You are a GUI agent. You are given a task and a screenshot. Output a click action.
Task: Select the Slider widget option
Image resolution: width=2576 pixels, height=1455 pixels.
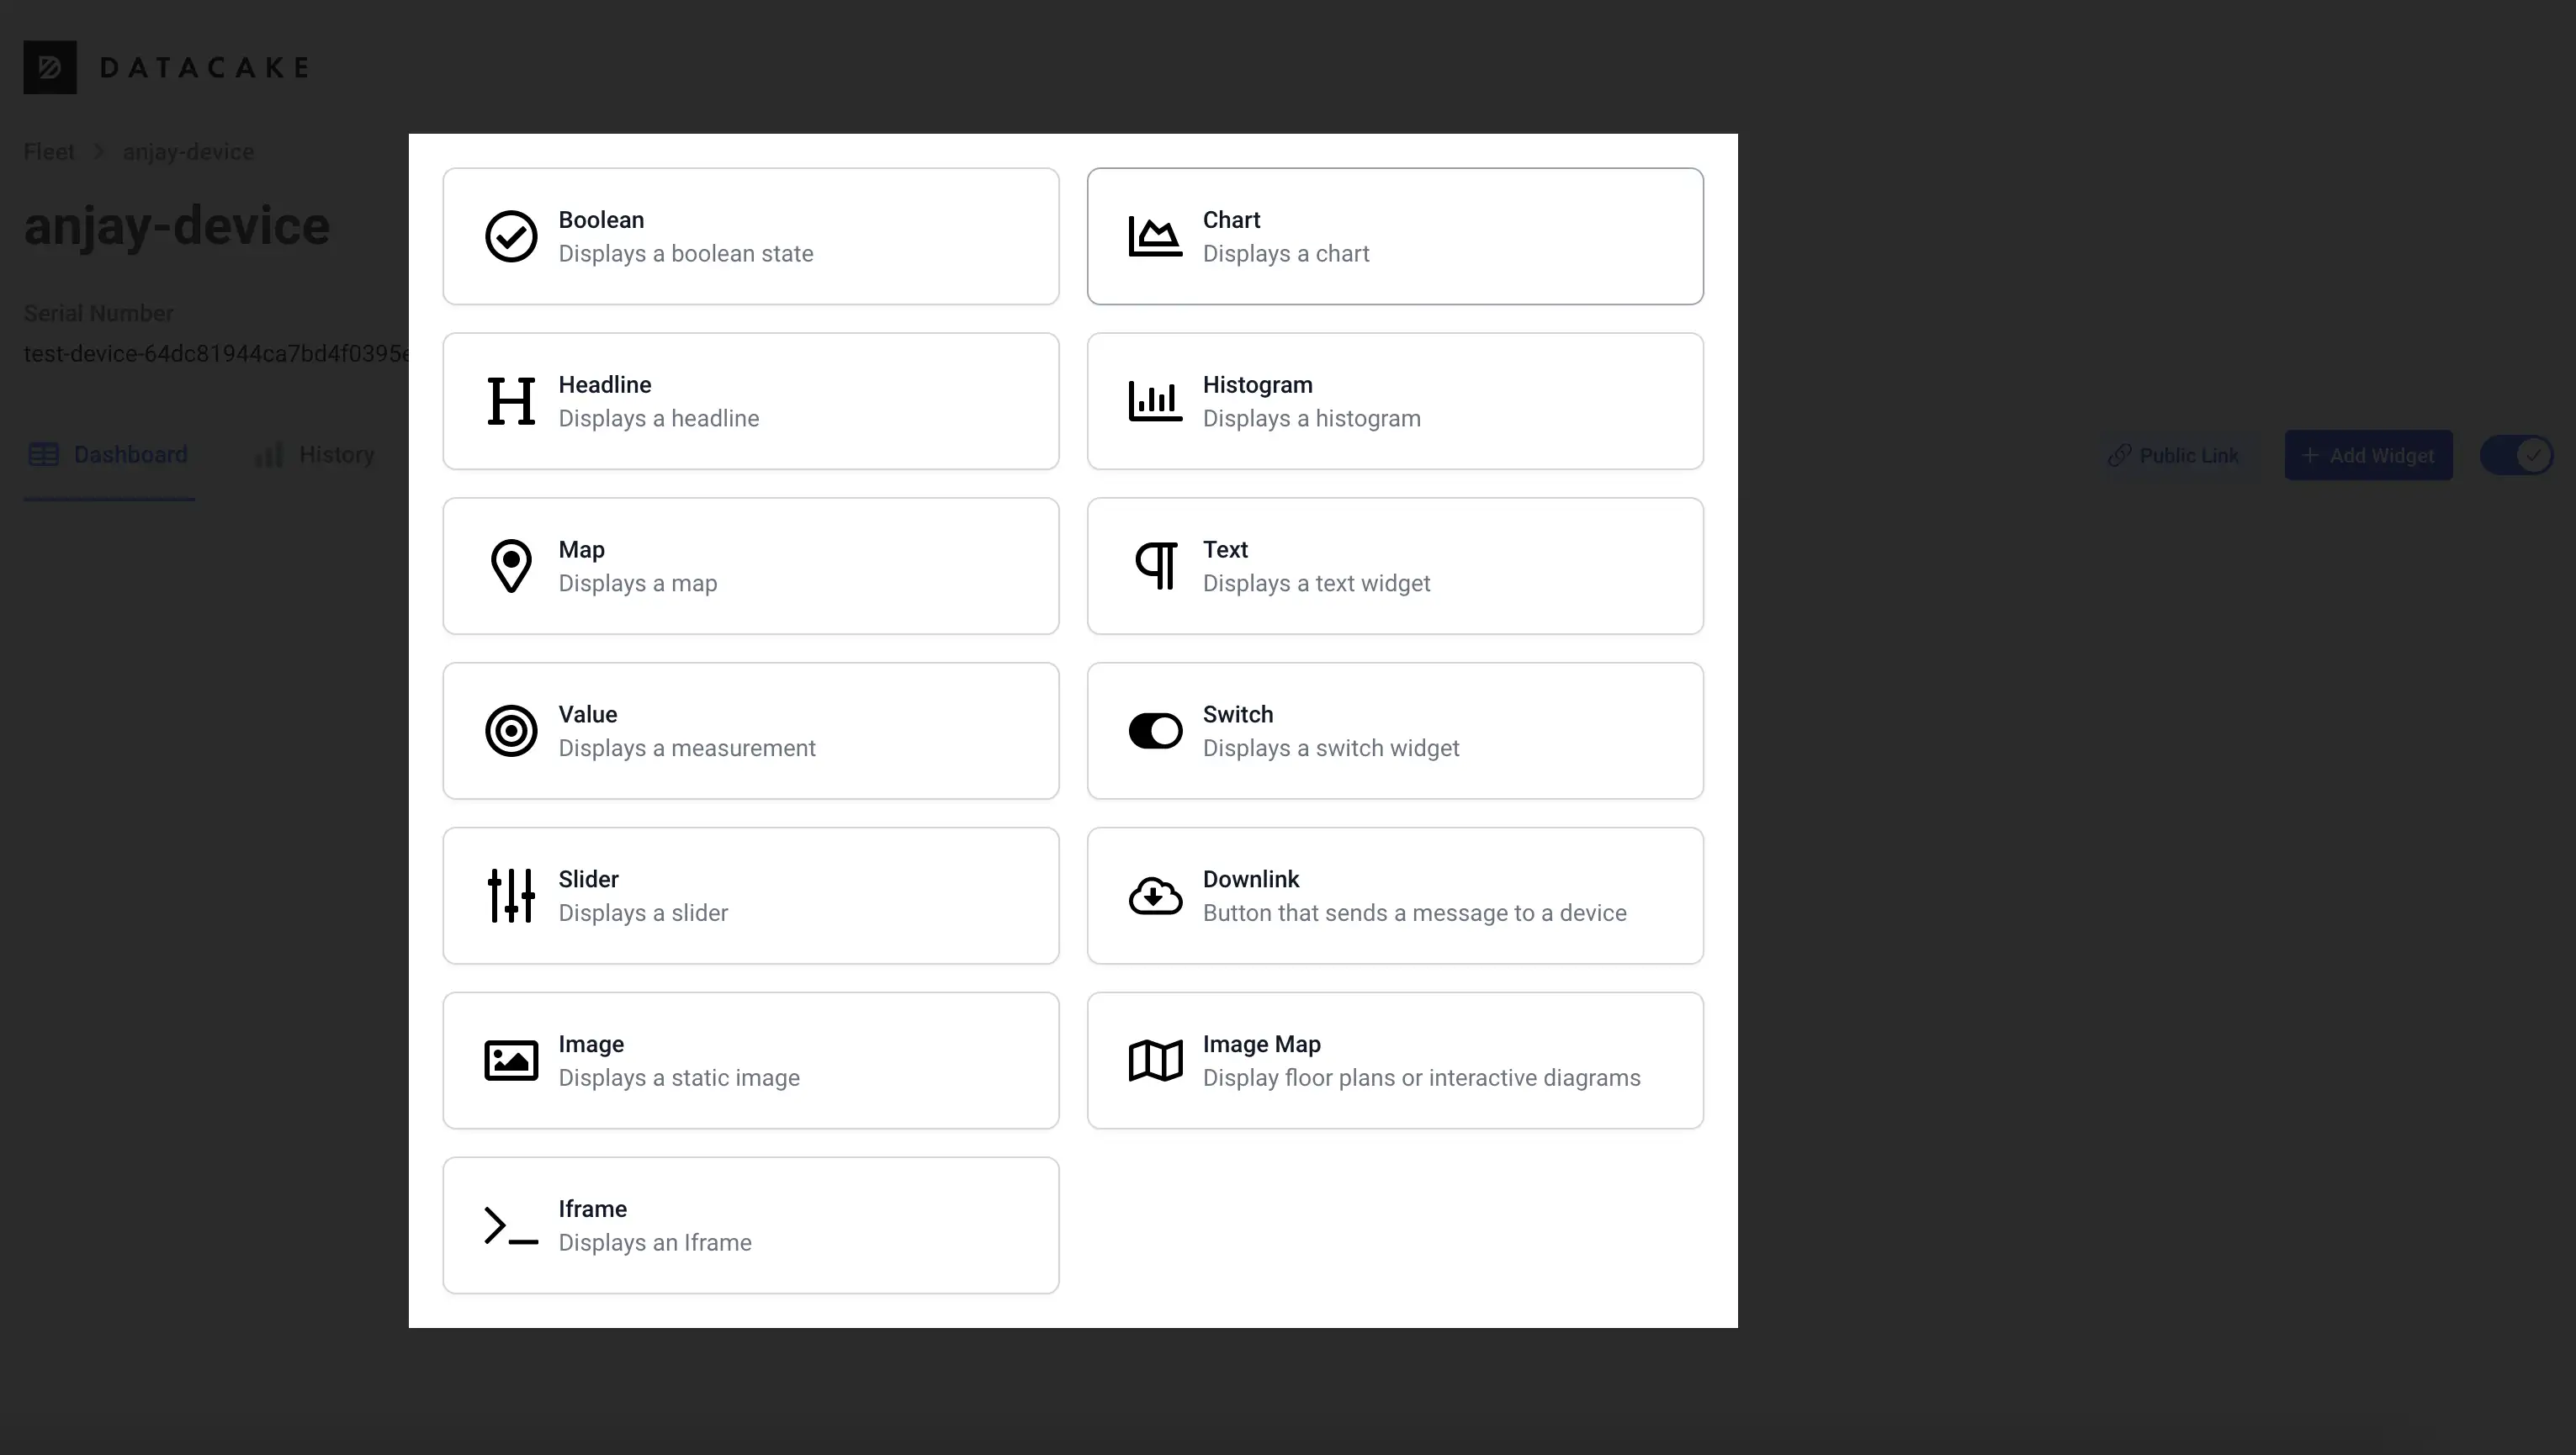coord(749,895)
